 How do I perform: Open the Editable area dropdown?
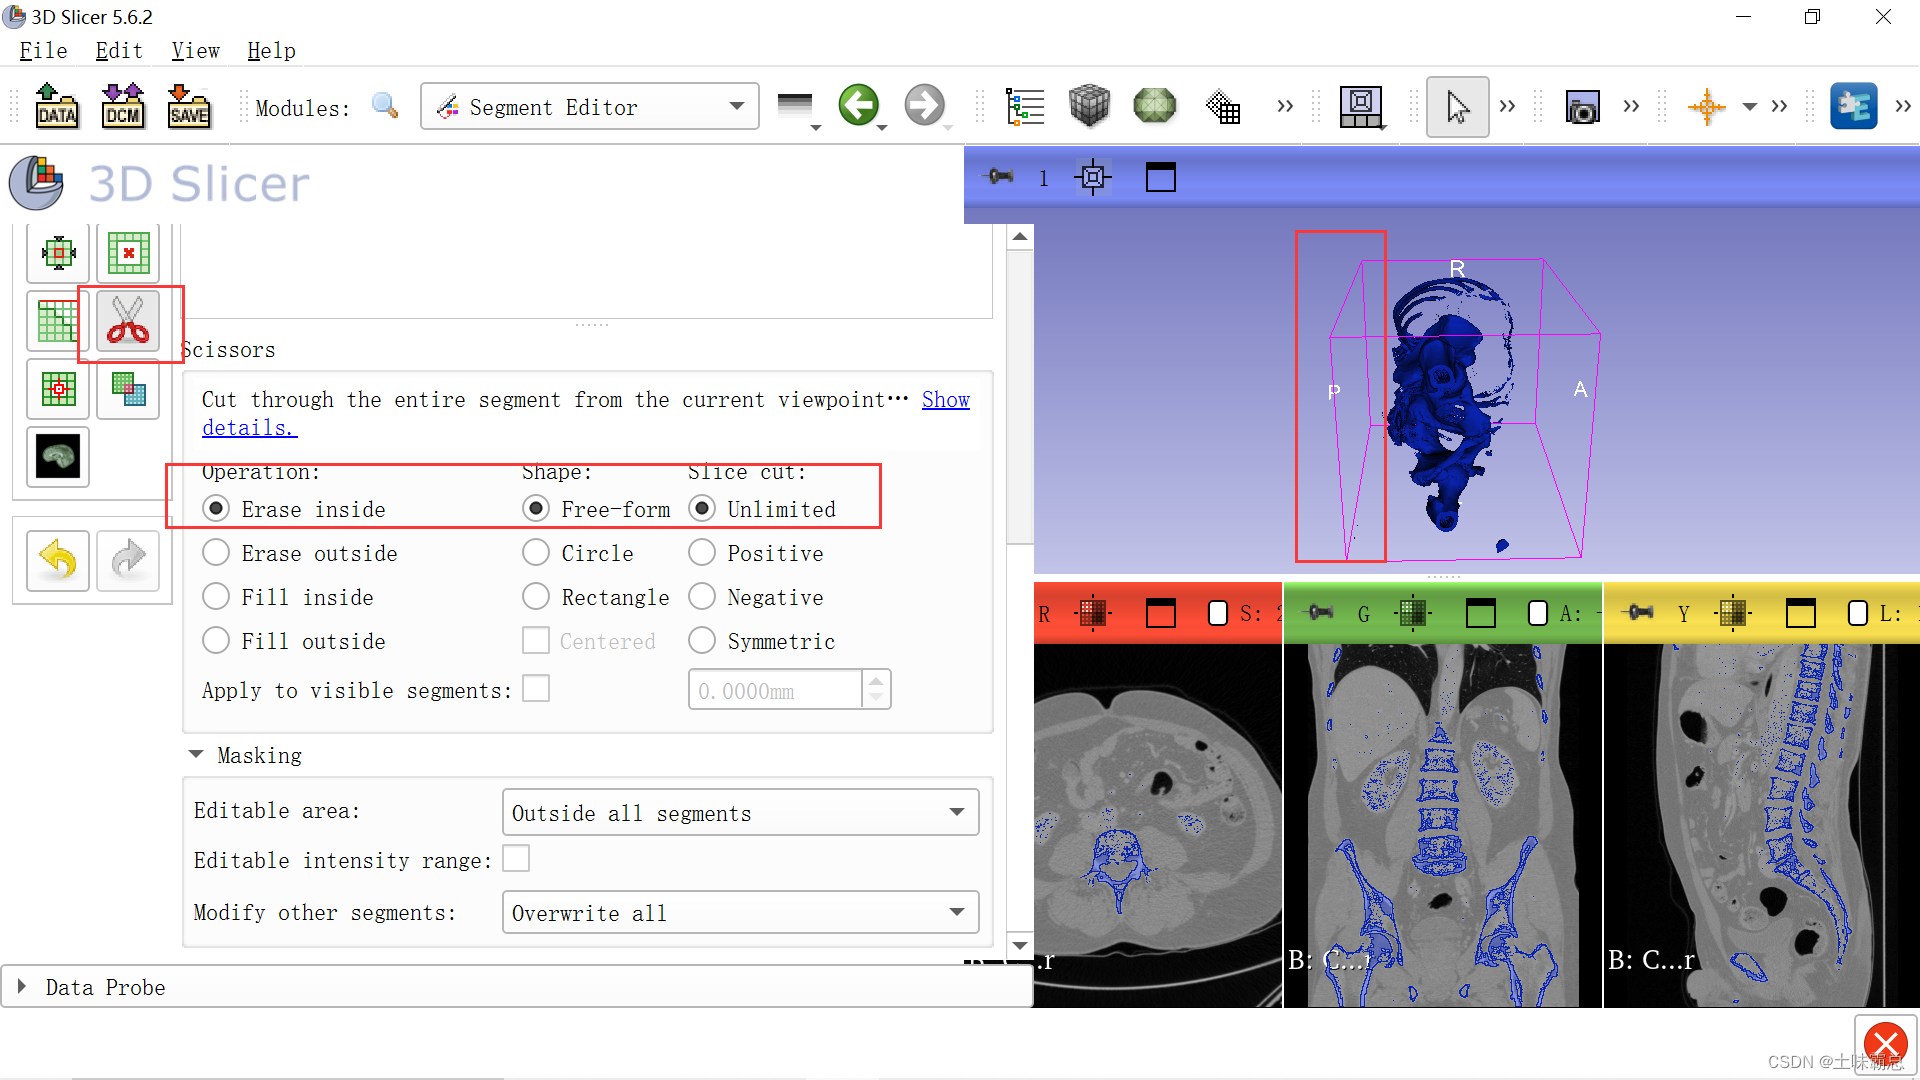(740, 813)
